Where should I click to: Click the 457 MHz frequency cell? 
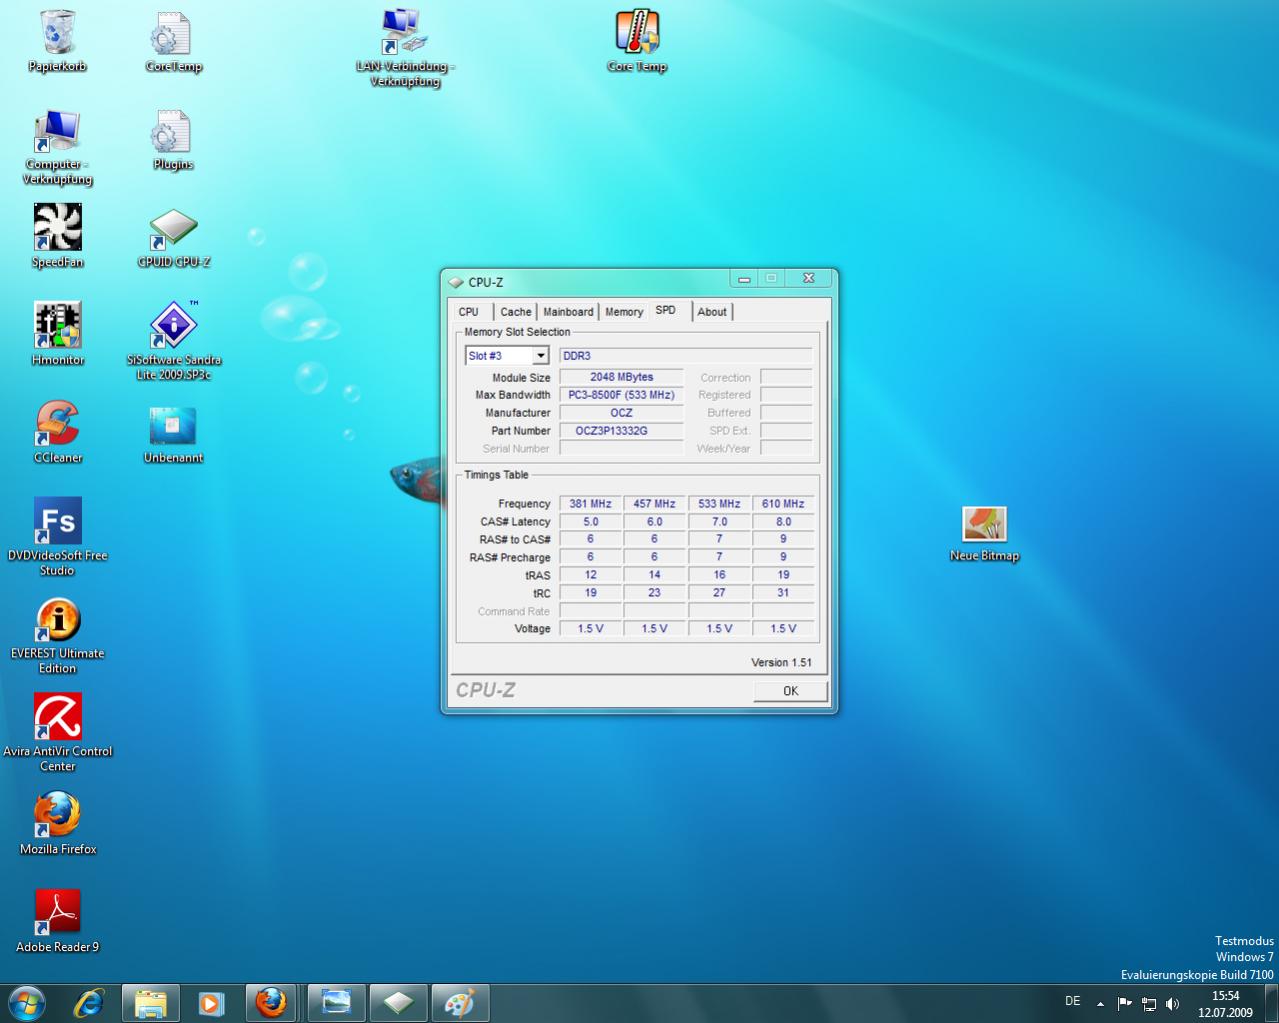(654, 504)
